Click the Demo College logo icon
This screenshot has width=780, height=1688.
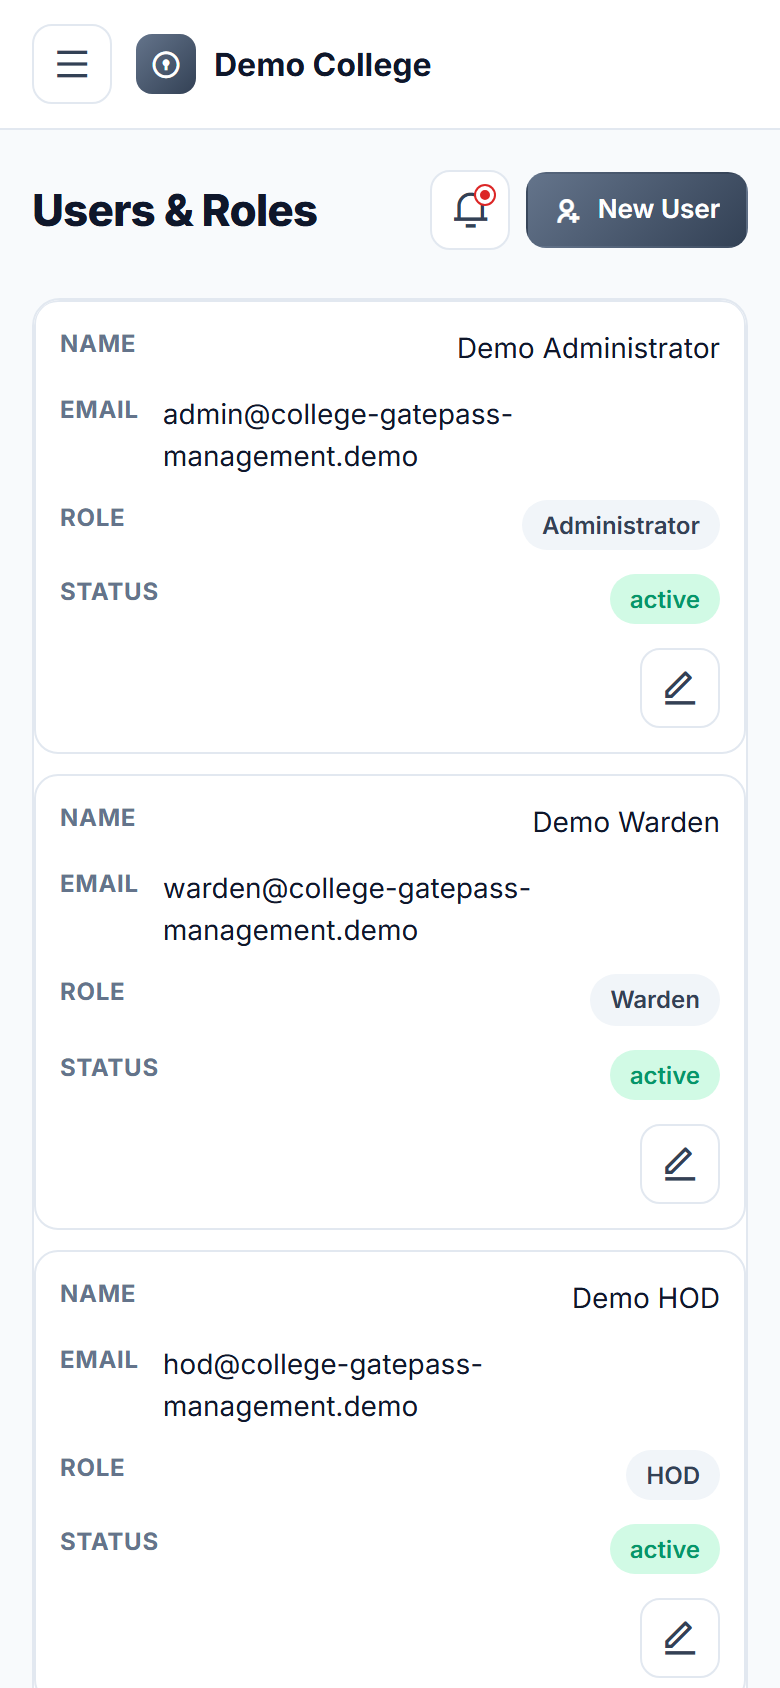[x=166, y=64]
